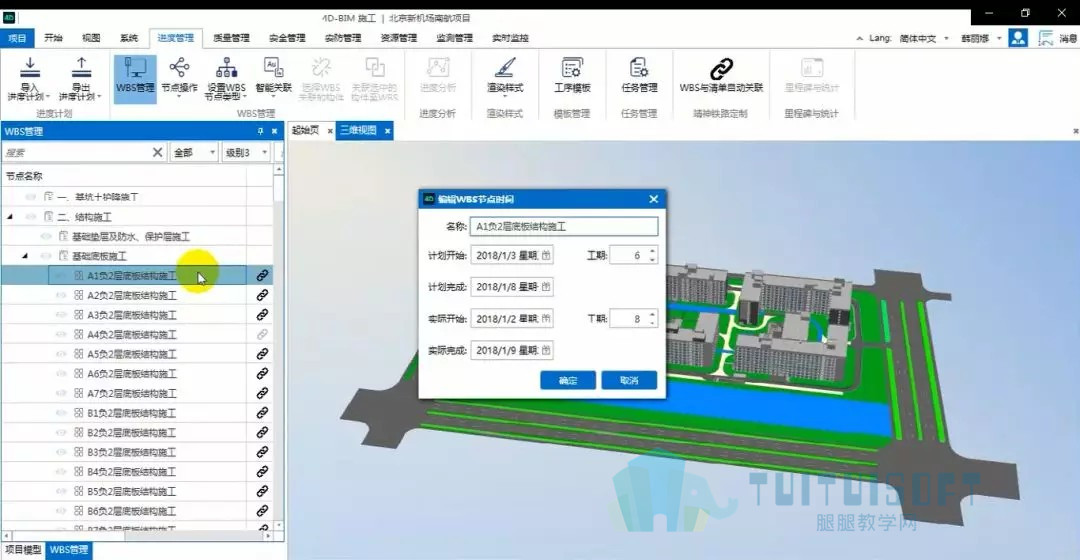Click the 里程碑与统计 milestone statistics icon
The width and height of the screenshot is (1080, 560).
(x=811, y=68)
